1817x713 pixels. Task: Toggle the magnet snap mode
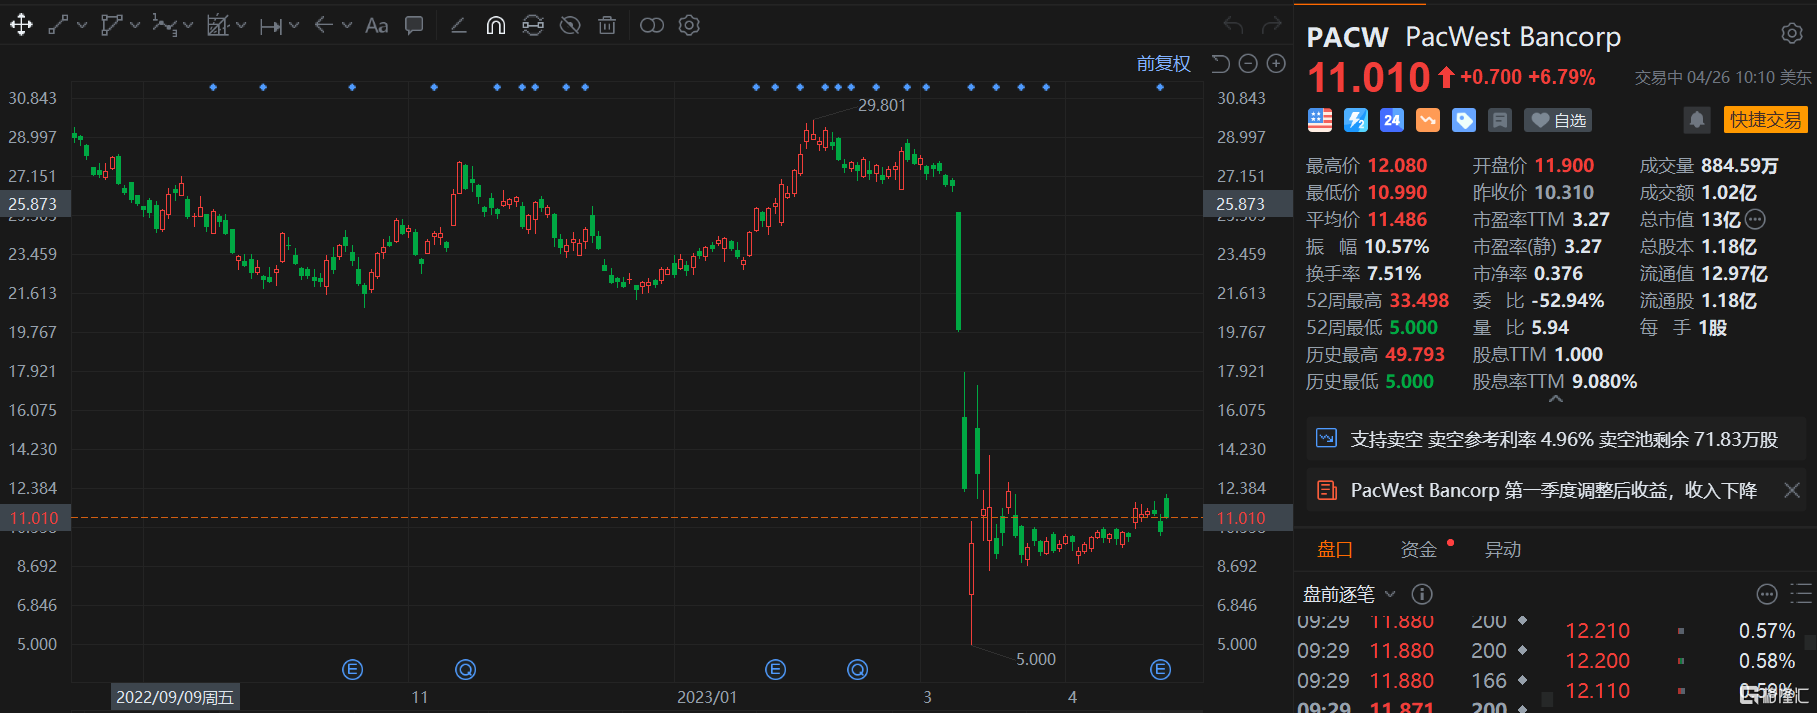[x=495, y=25]
